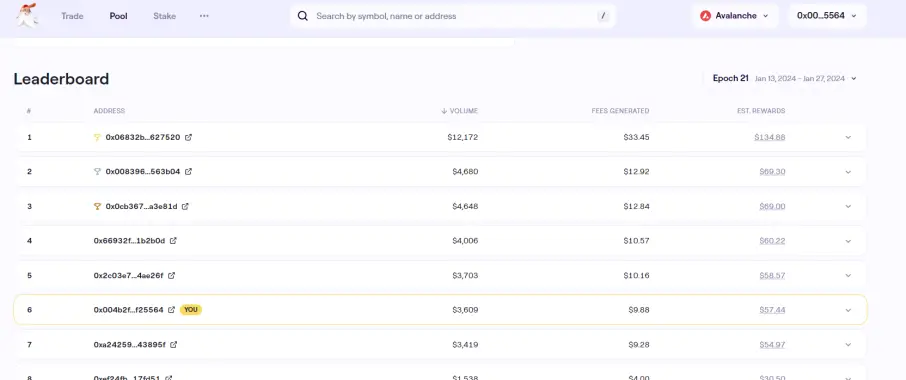Select address 0x06832b...627520
This screenshot has height=380, width=906.
coord(143,137)
